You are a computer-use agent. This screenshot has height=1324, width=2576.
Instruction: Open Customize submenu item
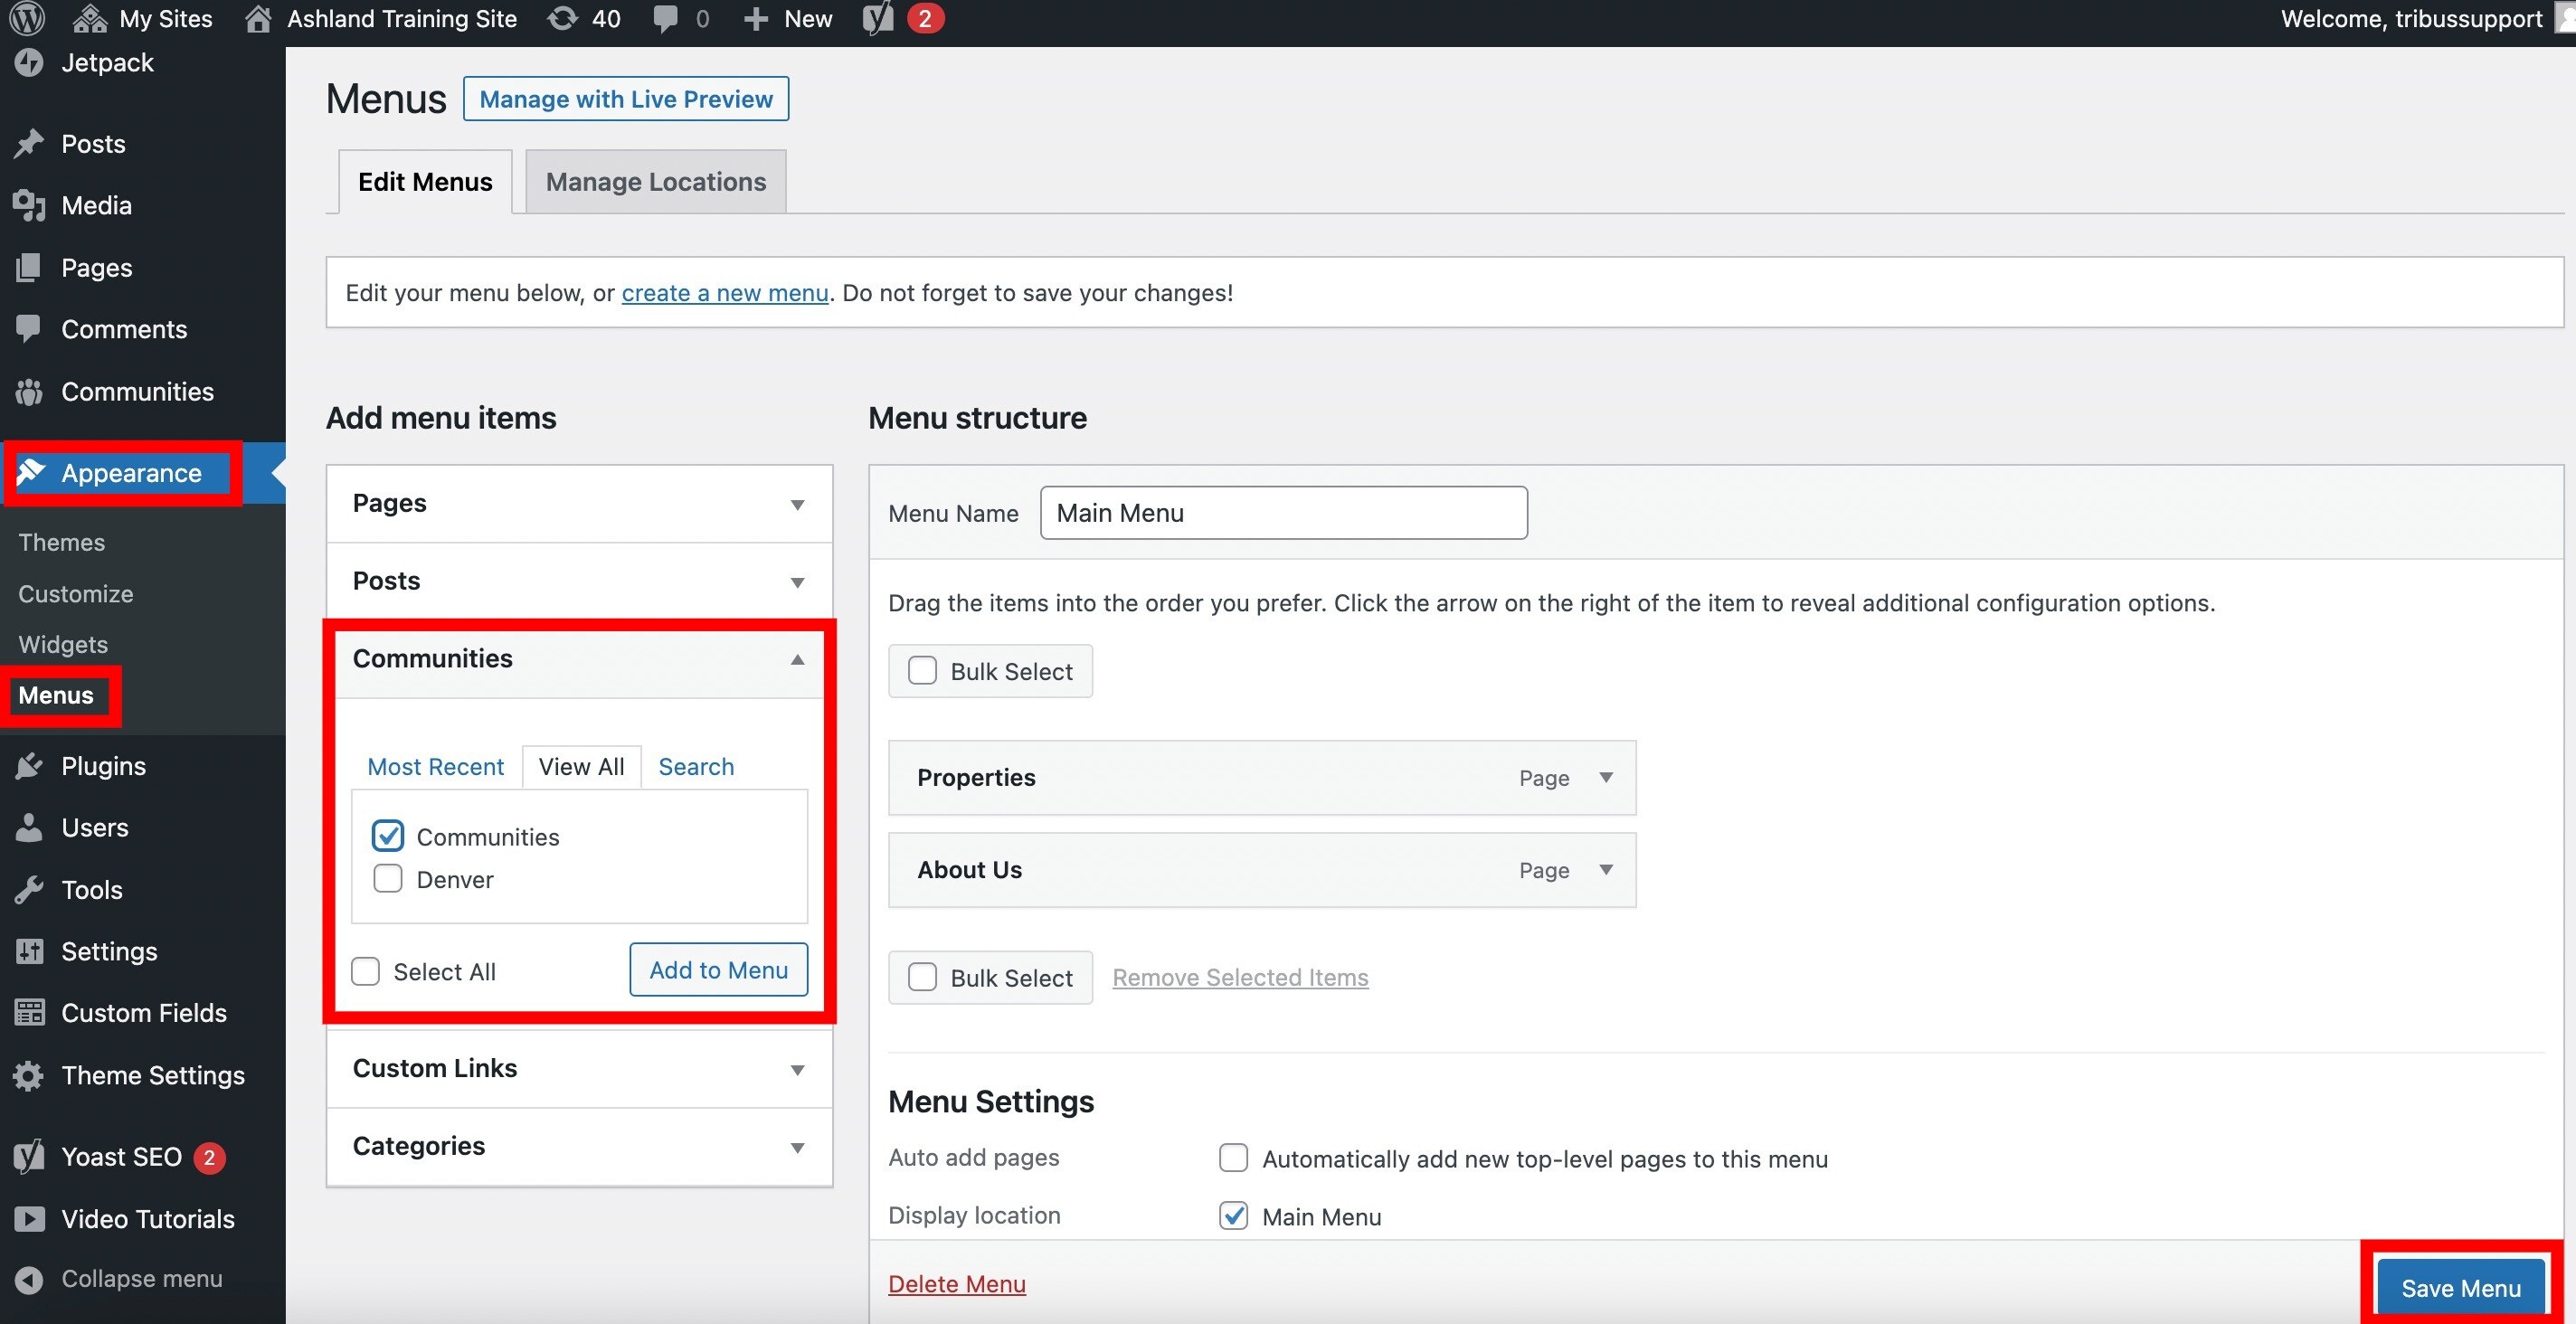tap(75, 593)
